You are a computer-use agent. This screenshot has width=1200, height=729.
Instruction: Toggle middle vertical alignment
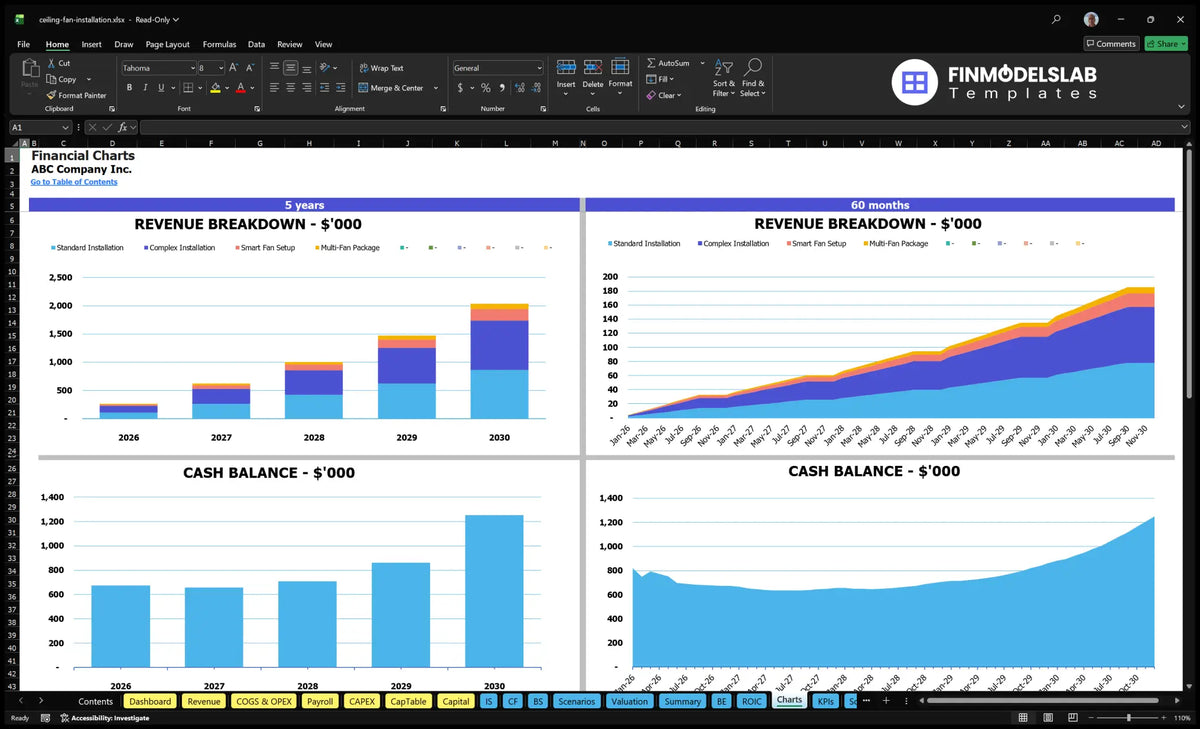coord(290,68)
